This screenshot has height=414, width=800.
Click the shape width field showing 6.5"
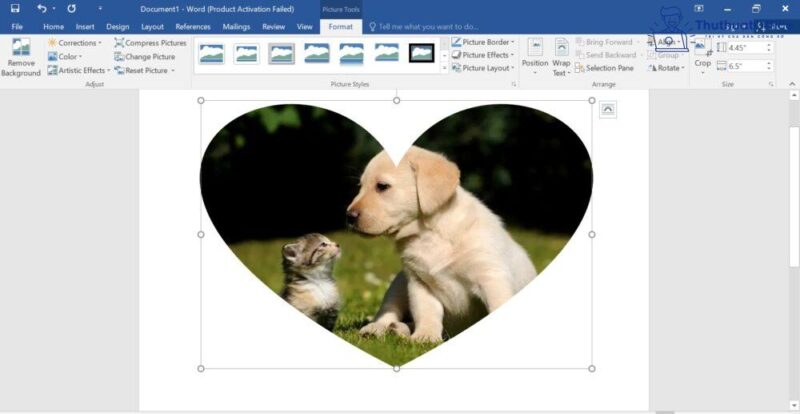point(744,66)
